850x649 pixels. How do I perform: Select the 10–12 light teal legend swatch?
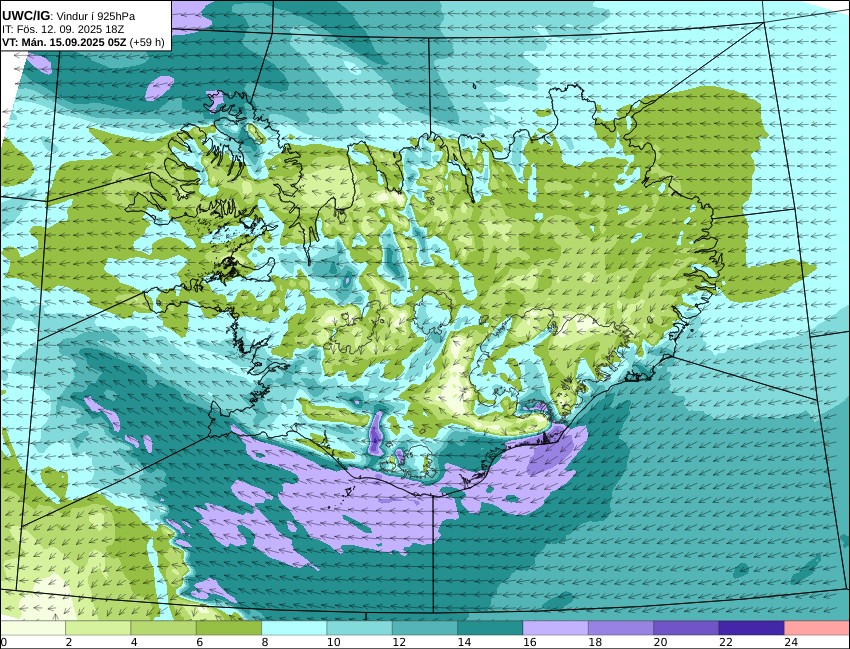[x=359, y=628]
